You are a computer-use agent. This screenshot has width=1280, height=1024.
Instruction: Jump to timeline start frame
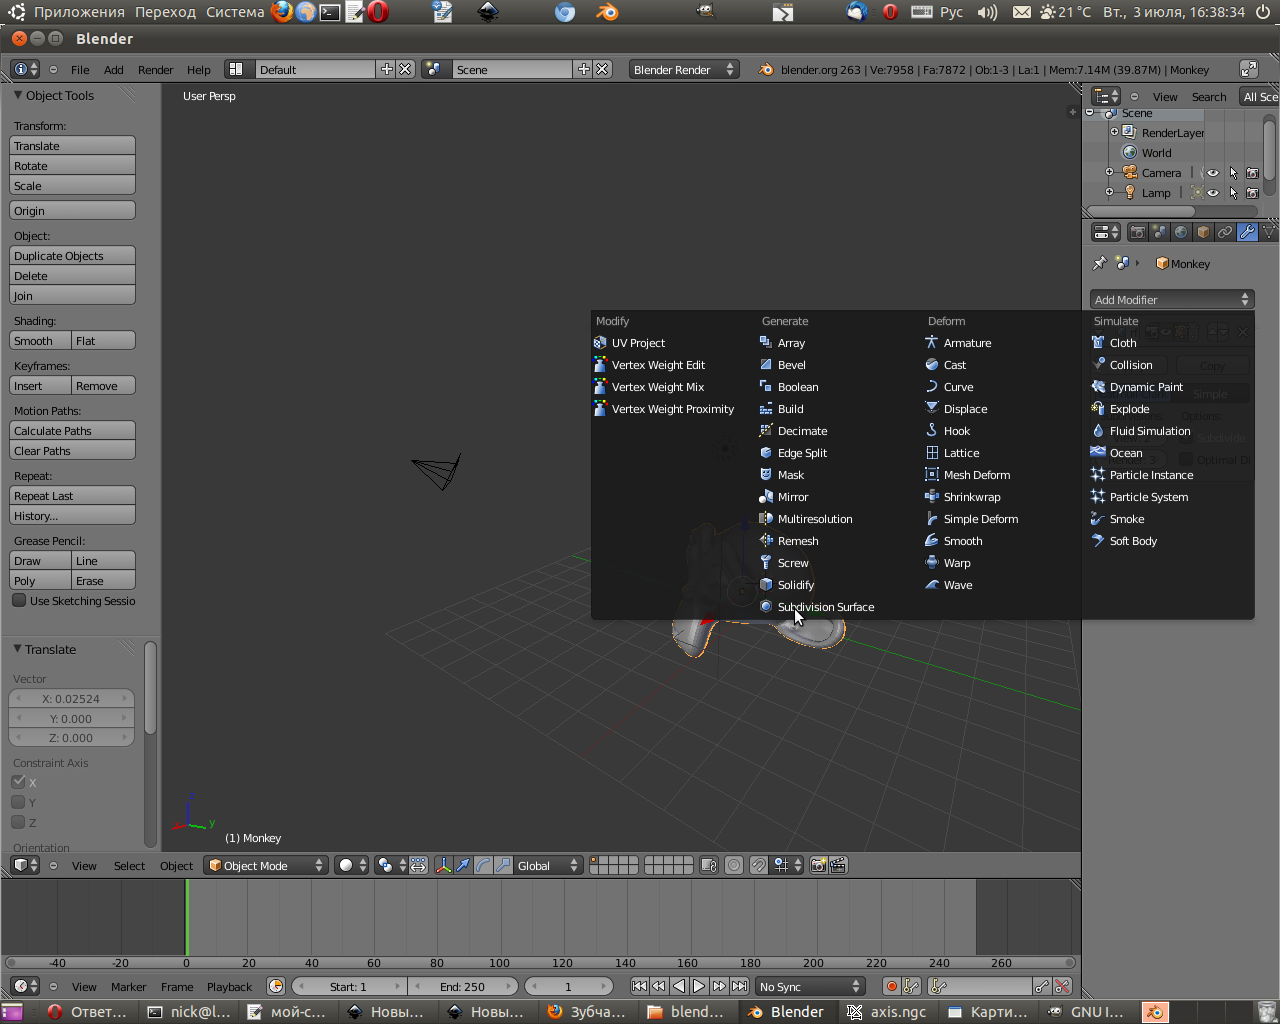pos(639,986)
